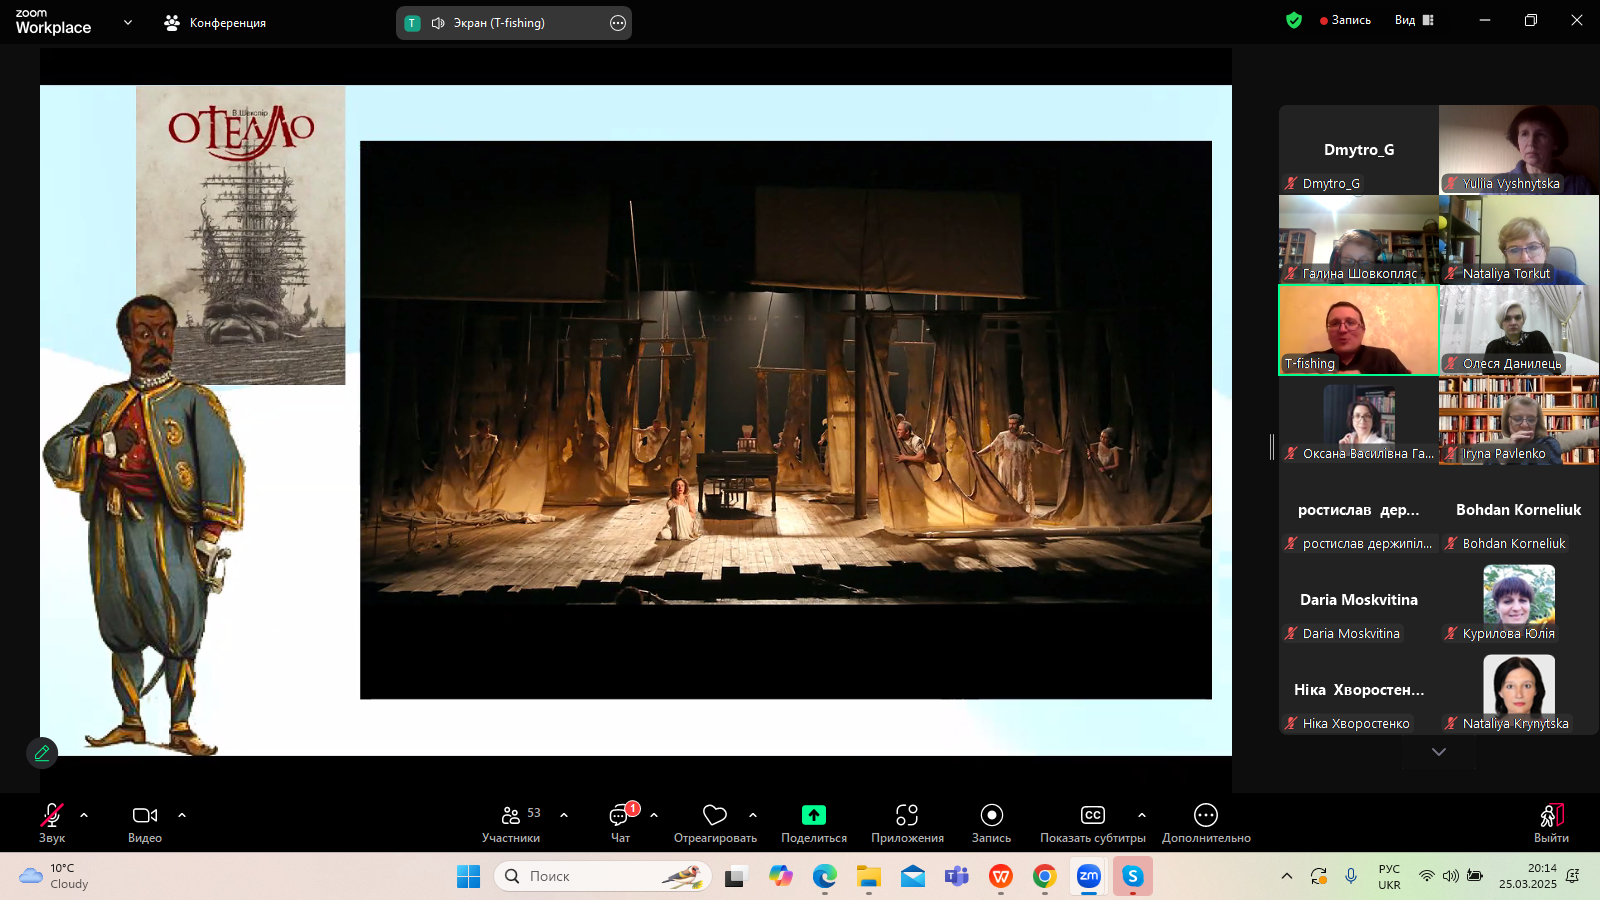Screen dimensions: 1600x900
Task: Click the annotation pencil icon on slide
Action: pos(42,753)
